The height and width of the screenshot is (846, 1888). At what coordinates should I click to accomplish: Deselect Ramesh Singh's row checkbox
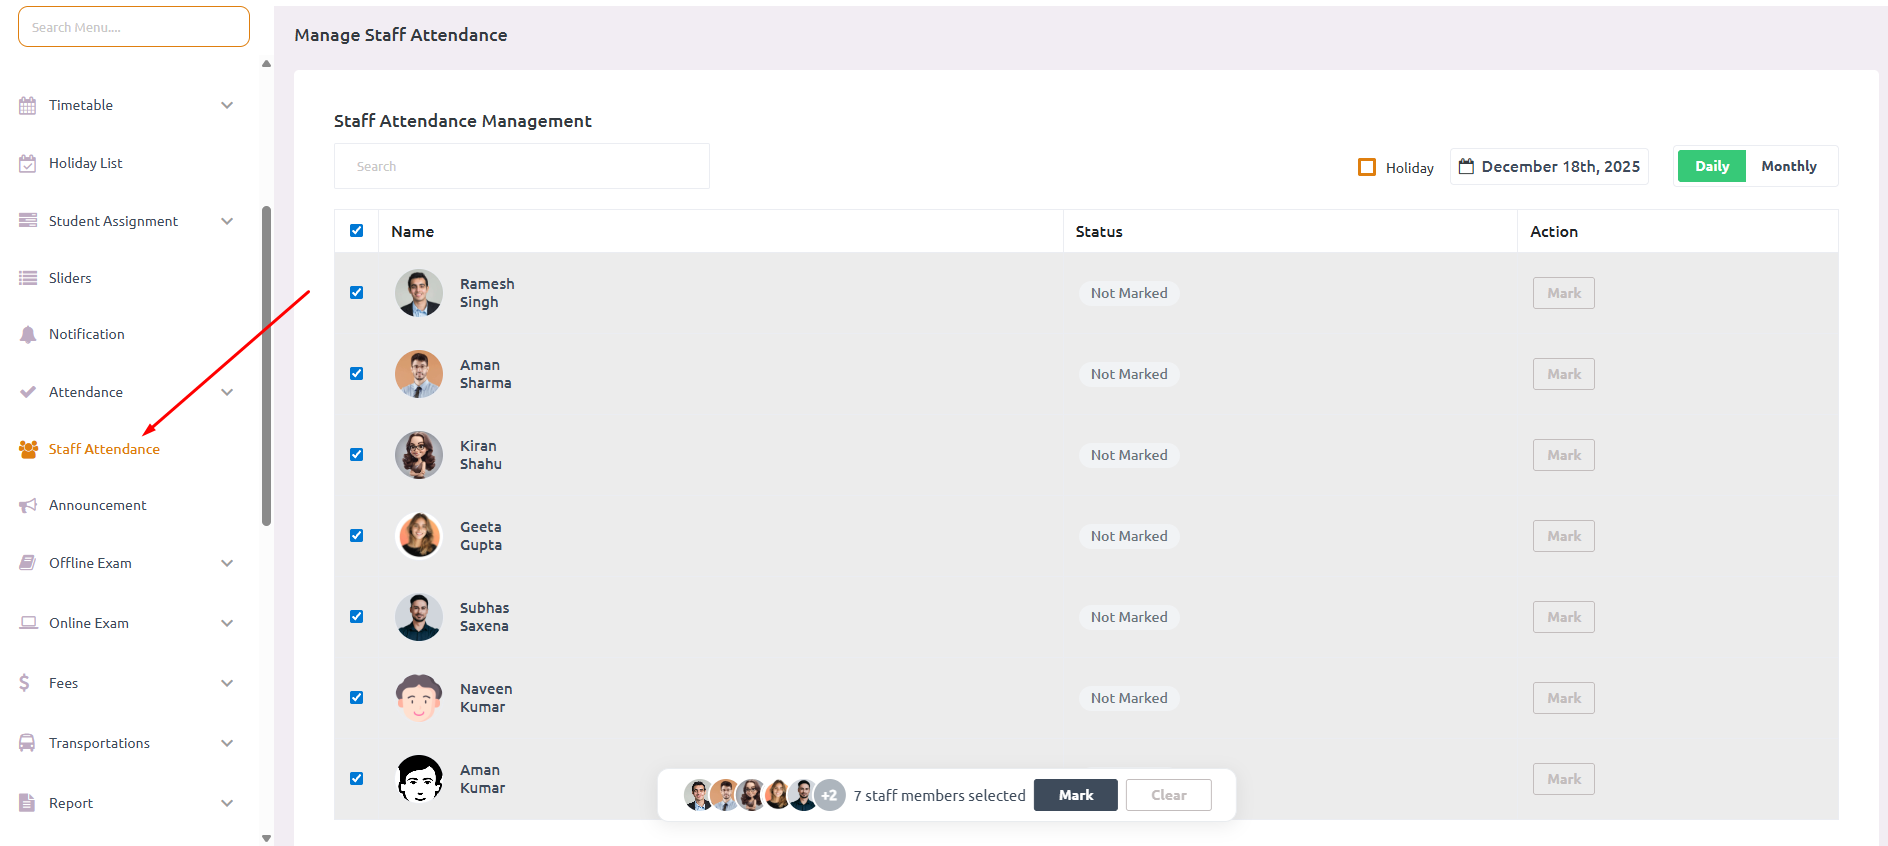pos(357,293)
